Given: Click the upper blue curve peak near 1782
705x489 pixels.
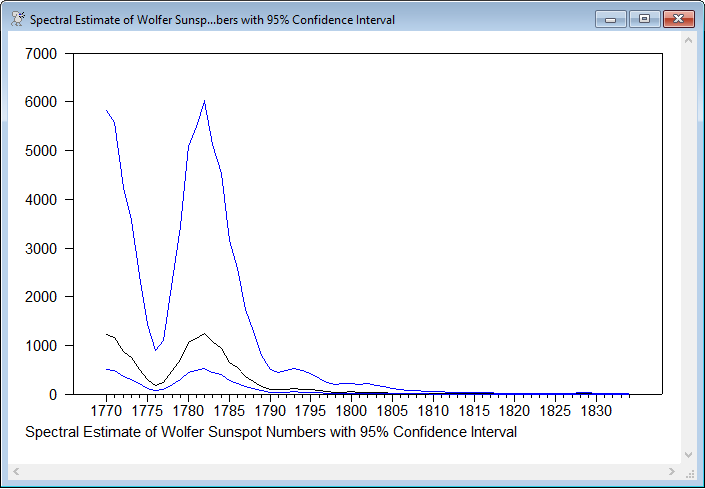Looking at the screenshot, I should [204, 101].
